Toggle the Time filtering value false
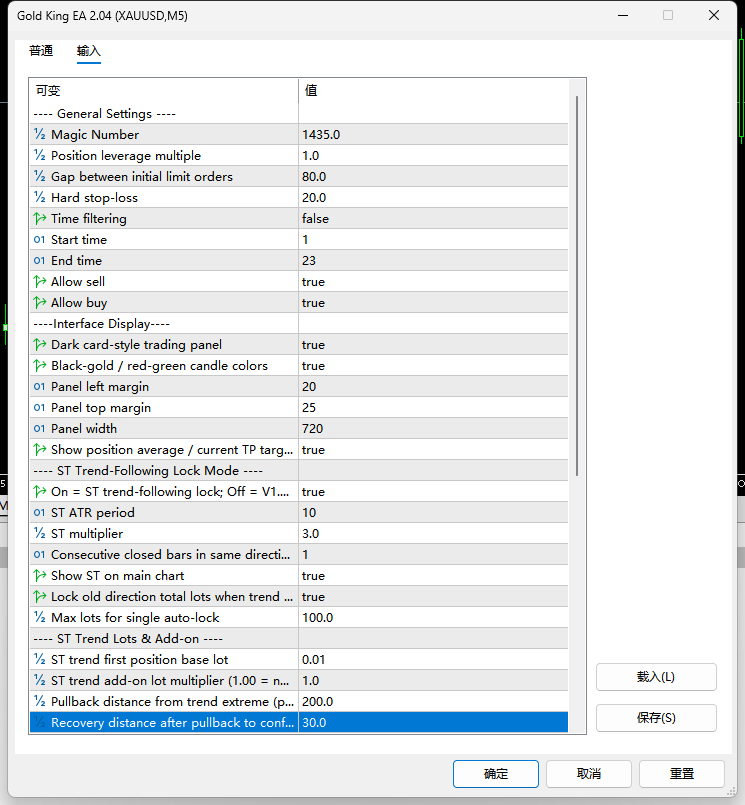This screenshot has width=745, height=805. (433, 219)
